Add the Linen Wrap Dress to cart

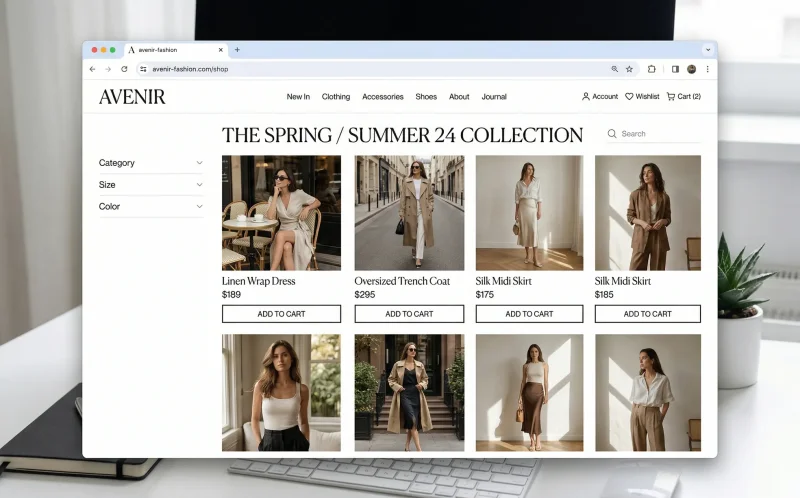(x=281, y=314)
